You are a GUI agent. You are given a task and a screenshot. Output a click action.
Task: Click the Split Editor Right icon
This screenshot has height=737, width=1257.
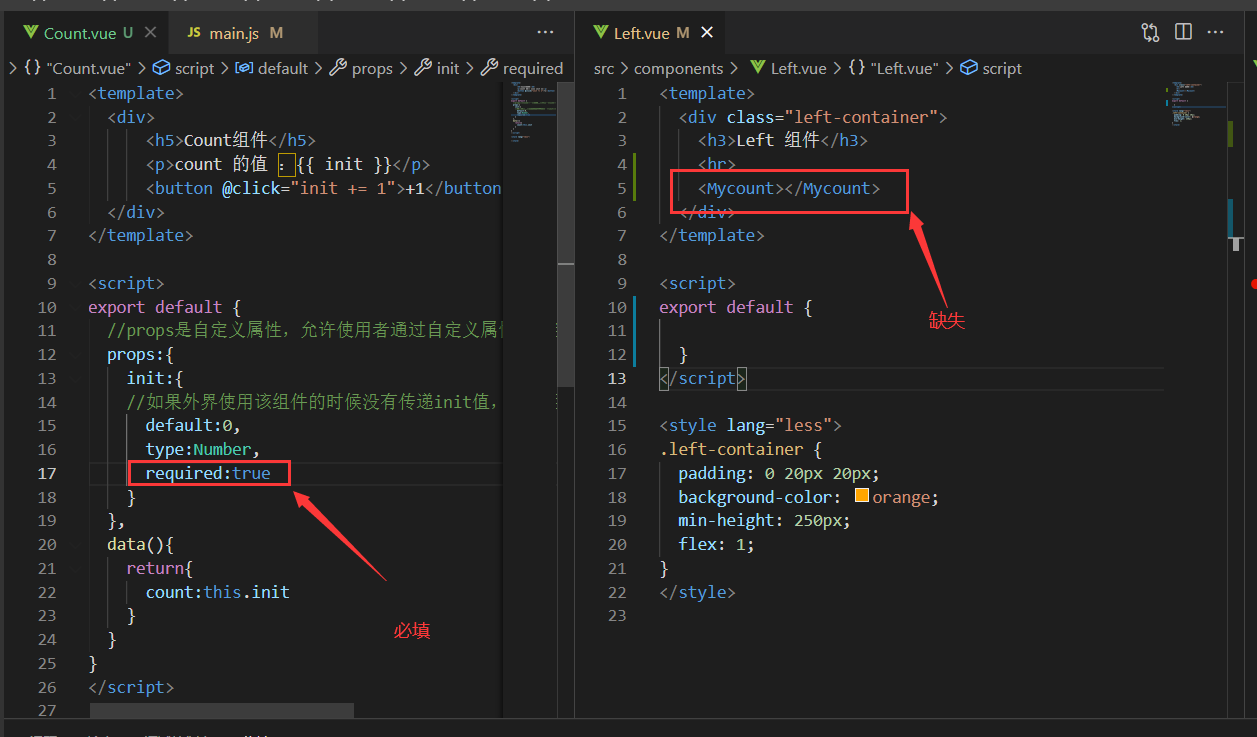coord(1183,32)
